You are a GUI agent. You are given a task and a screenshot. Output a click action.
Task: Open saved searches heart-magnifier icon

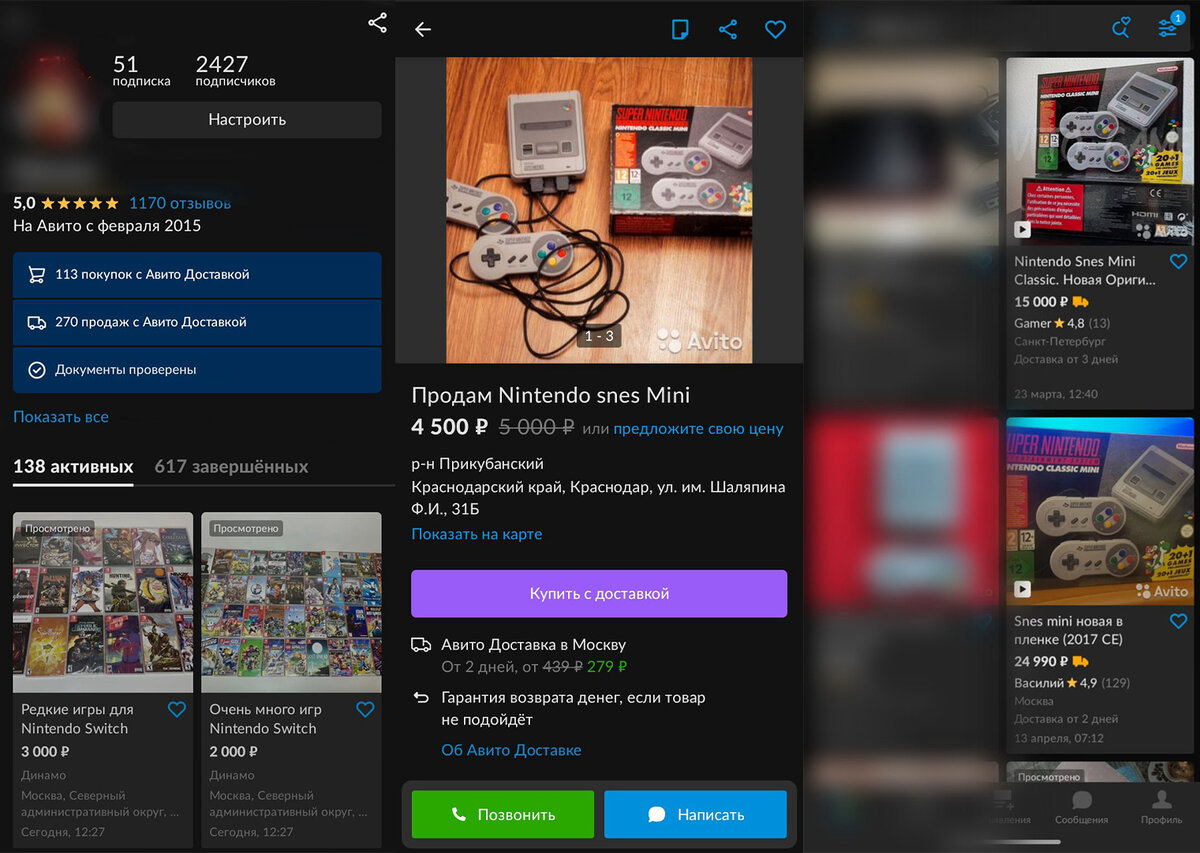[x=1121, y=27]
